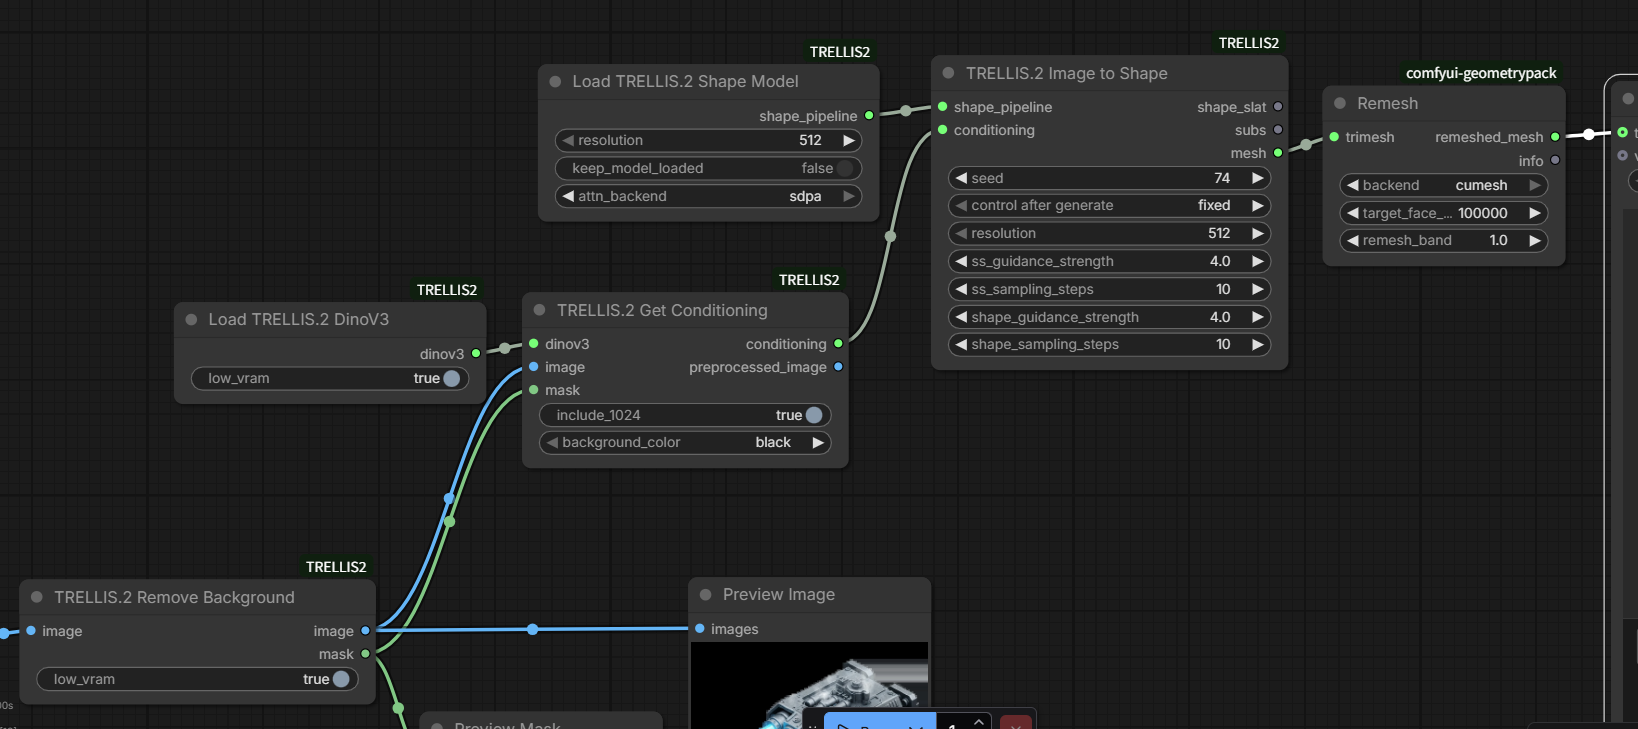Viewport: 1638px width, 729px height.
Task: Click the TRELLIS.2 Get Conditioning title
Action: coord(662,310)
